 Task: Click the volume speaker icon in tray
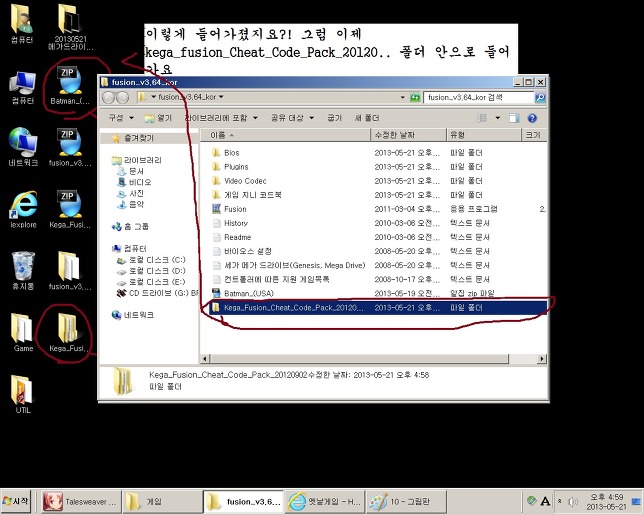pos(573,501)
